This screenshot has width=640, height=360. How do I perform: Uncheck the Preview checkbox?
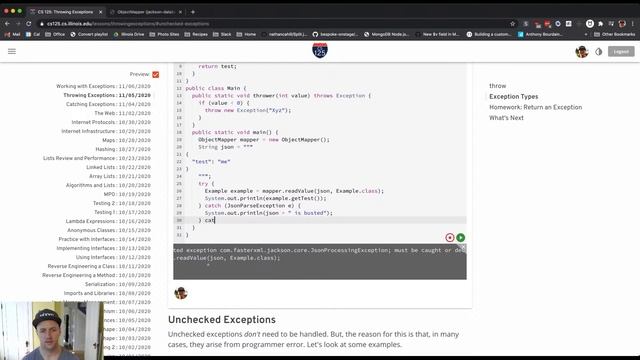pyautogui.click(x=156, y=74)
